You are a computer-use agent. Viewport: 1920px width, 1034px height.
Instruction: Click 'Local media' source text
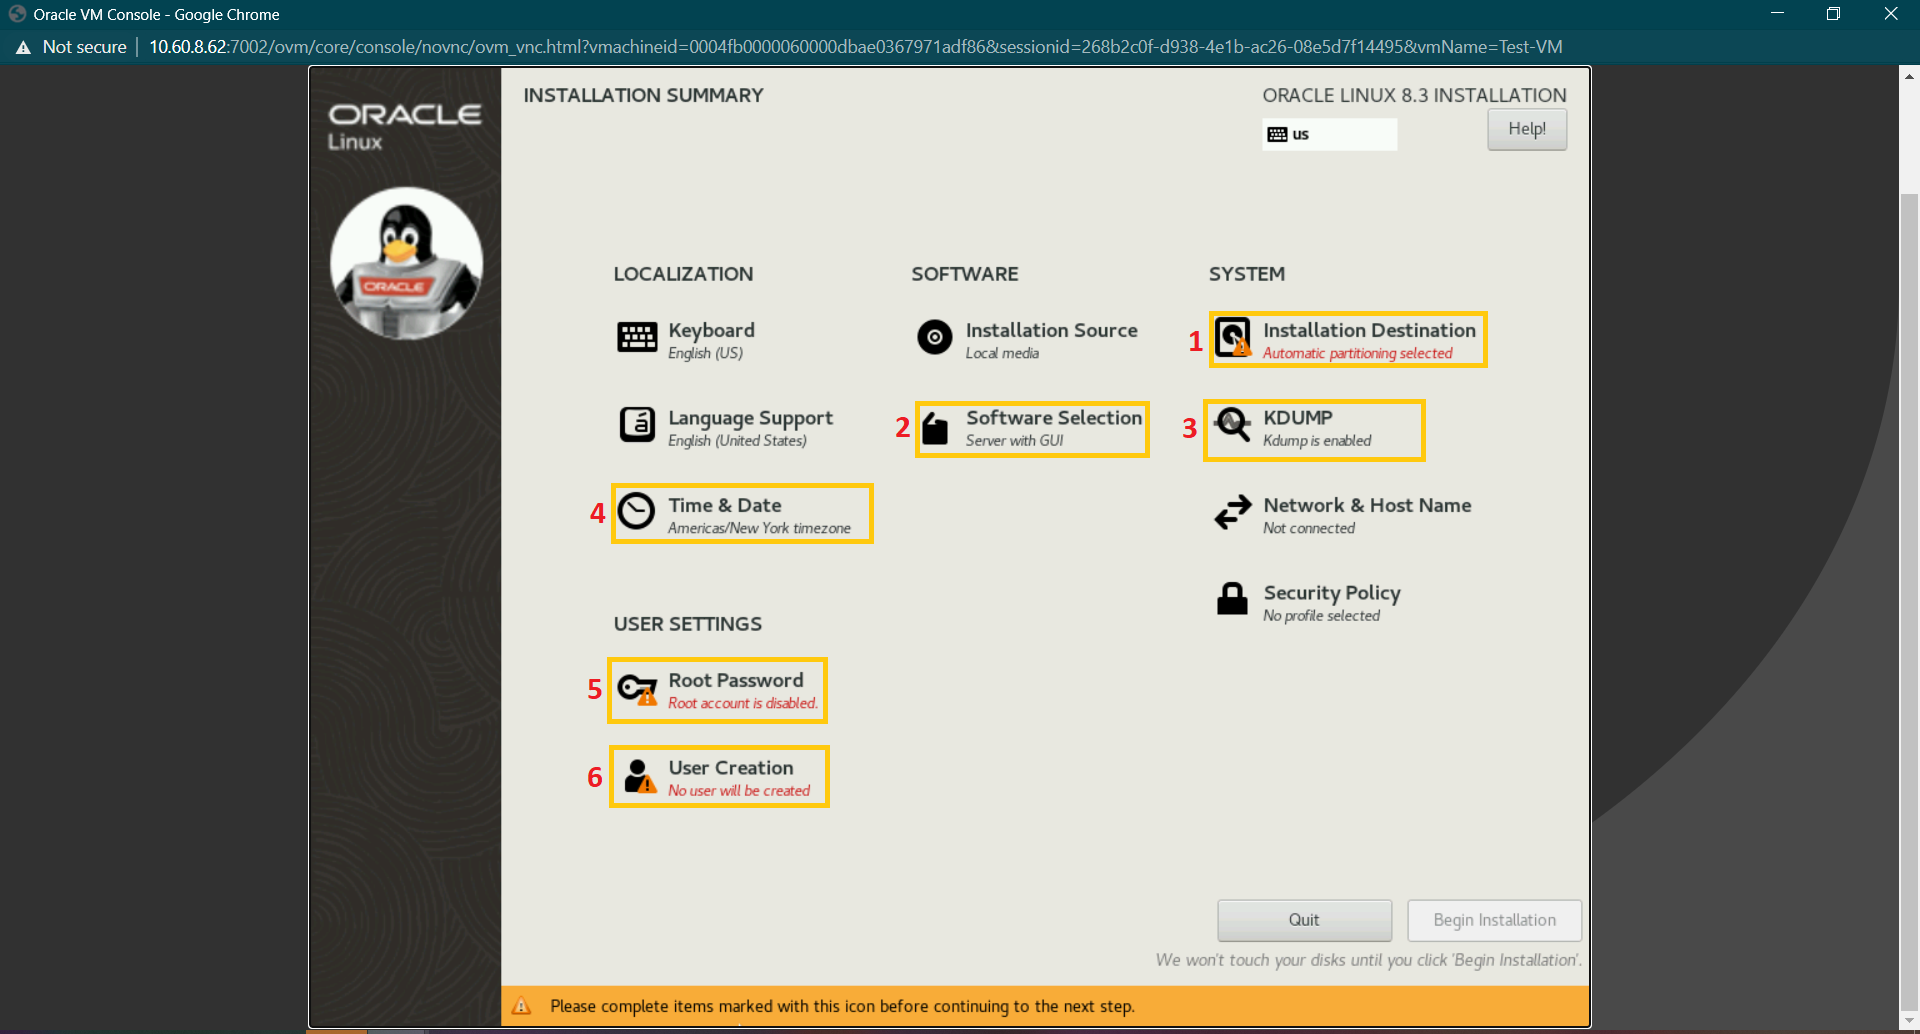pos(1002,353)
